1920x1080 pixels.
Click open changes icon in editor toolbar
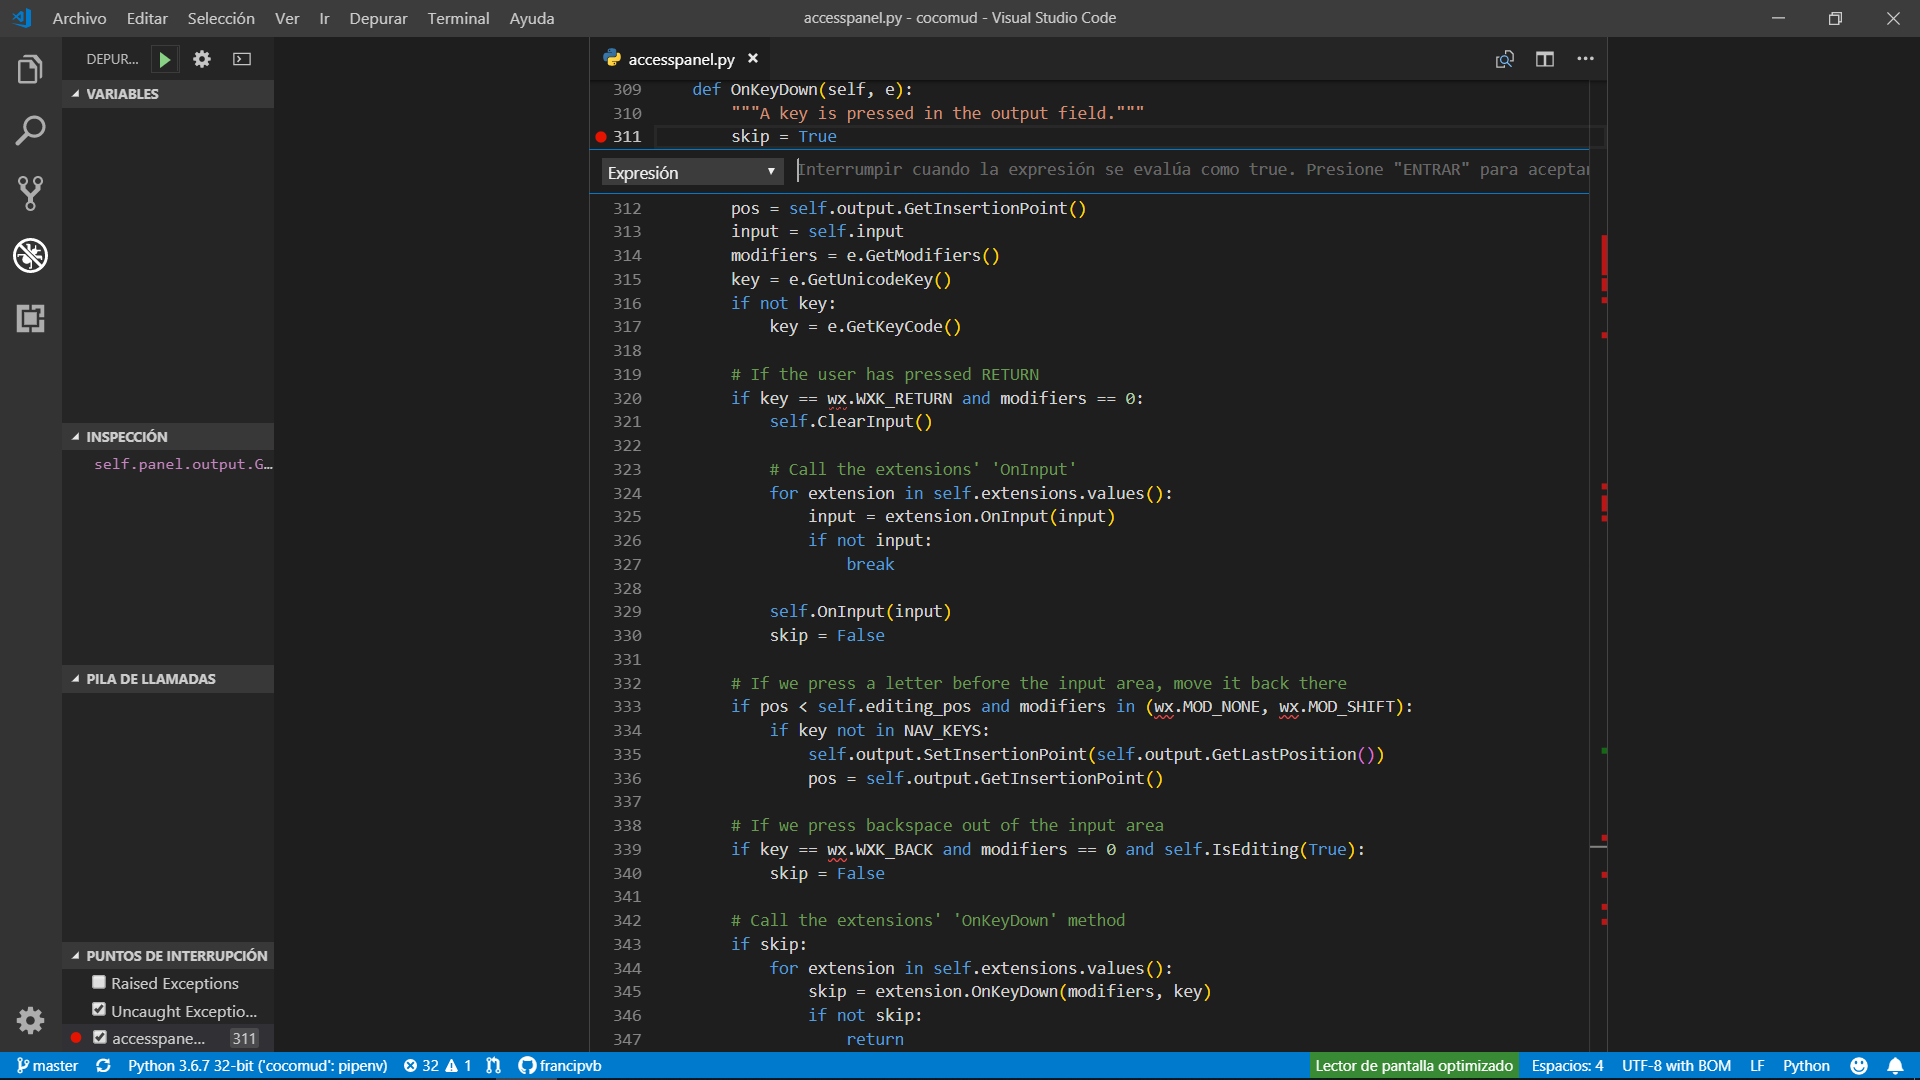[1505, 59]
